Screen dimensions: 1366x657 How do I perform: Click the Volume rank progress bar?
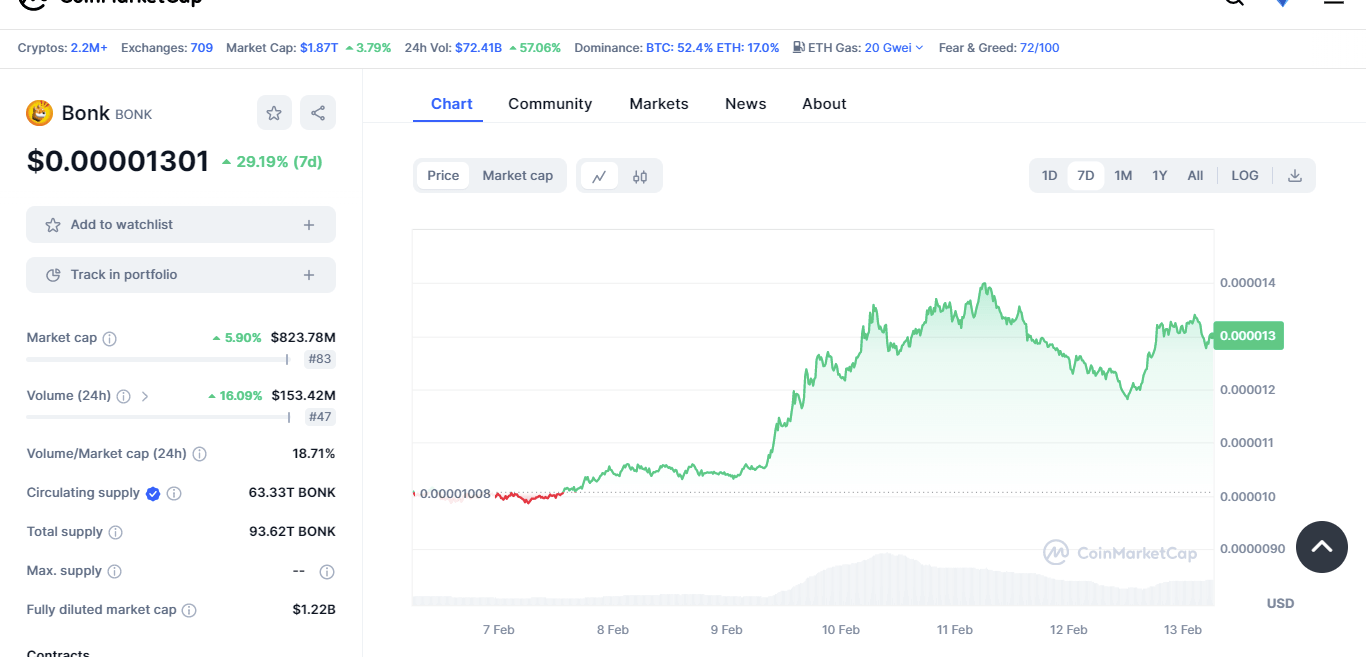click(x=158, y=417)
